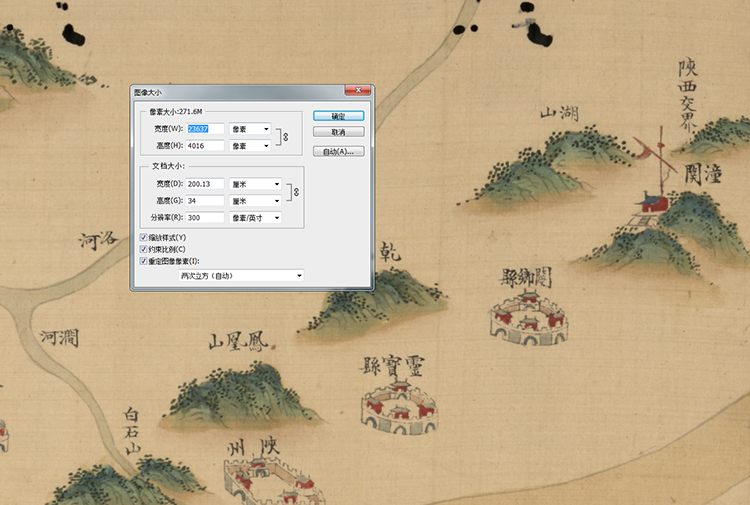Click the pixel 高度(H) input field

click(x=205, y=146)
